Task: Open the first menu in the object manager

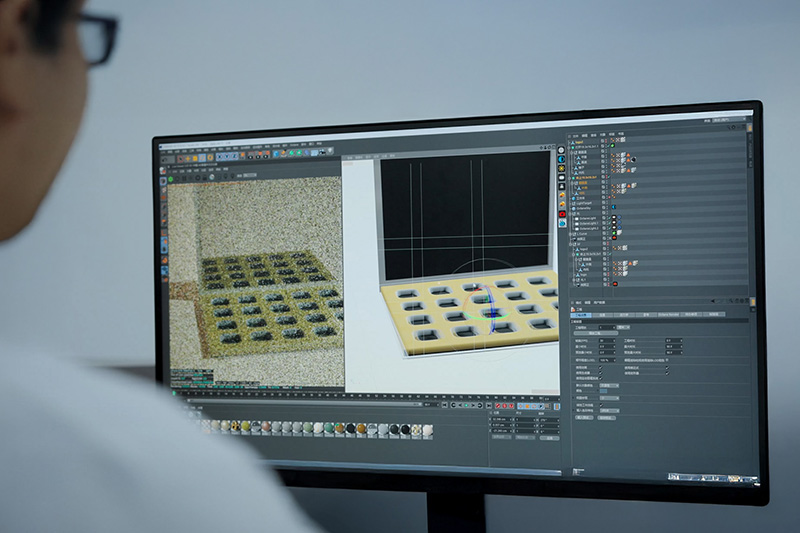Action: [x=574, y=134]
